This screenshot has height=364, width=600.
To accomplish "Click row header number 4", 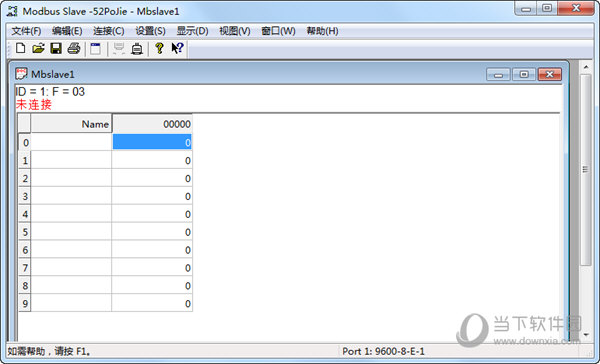I will pyautogui.click(x=25, y=214).
